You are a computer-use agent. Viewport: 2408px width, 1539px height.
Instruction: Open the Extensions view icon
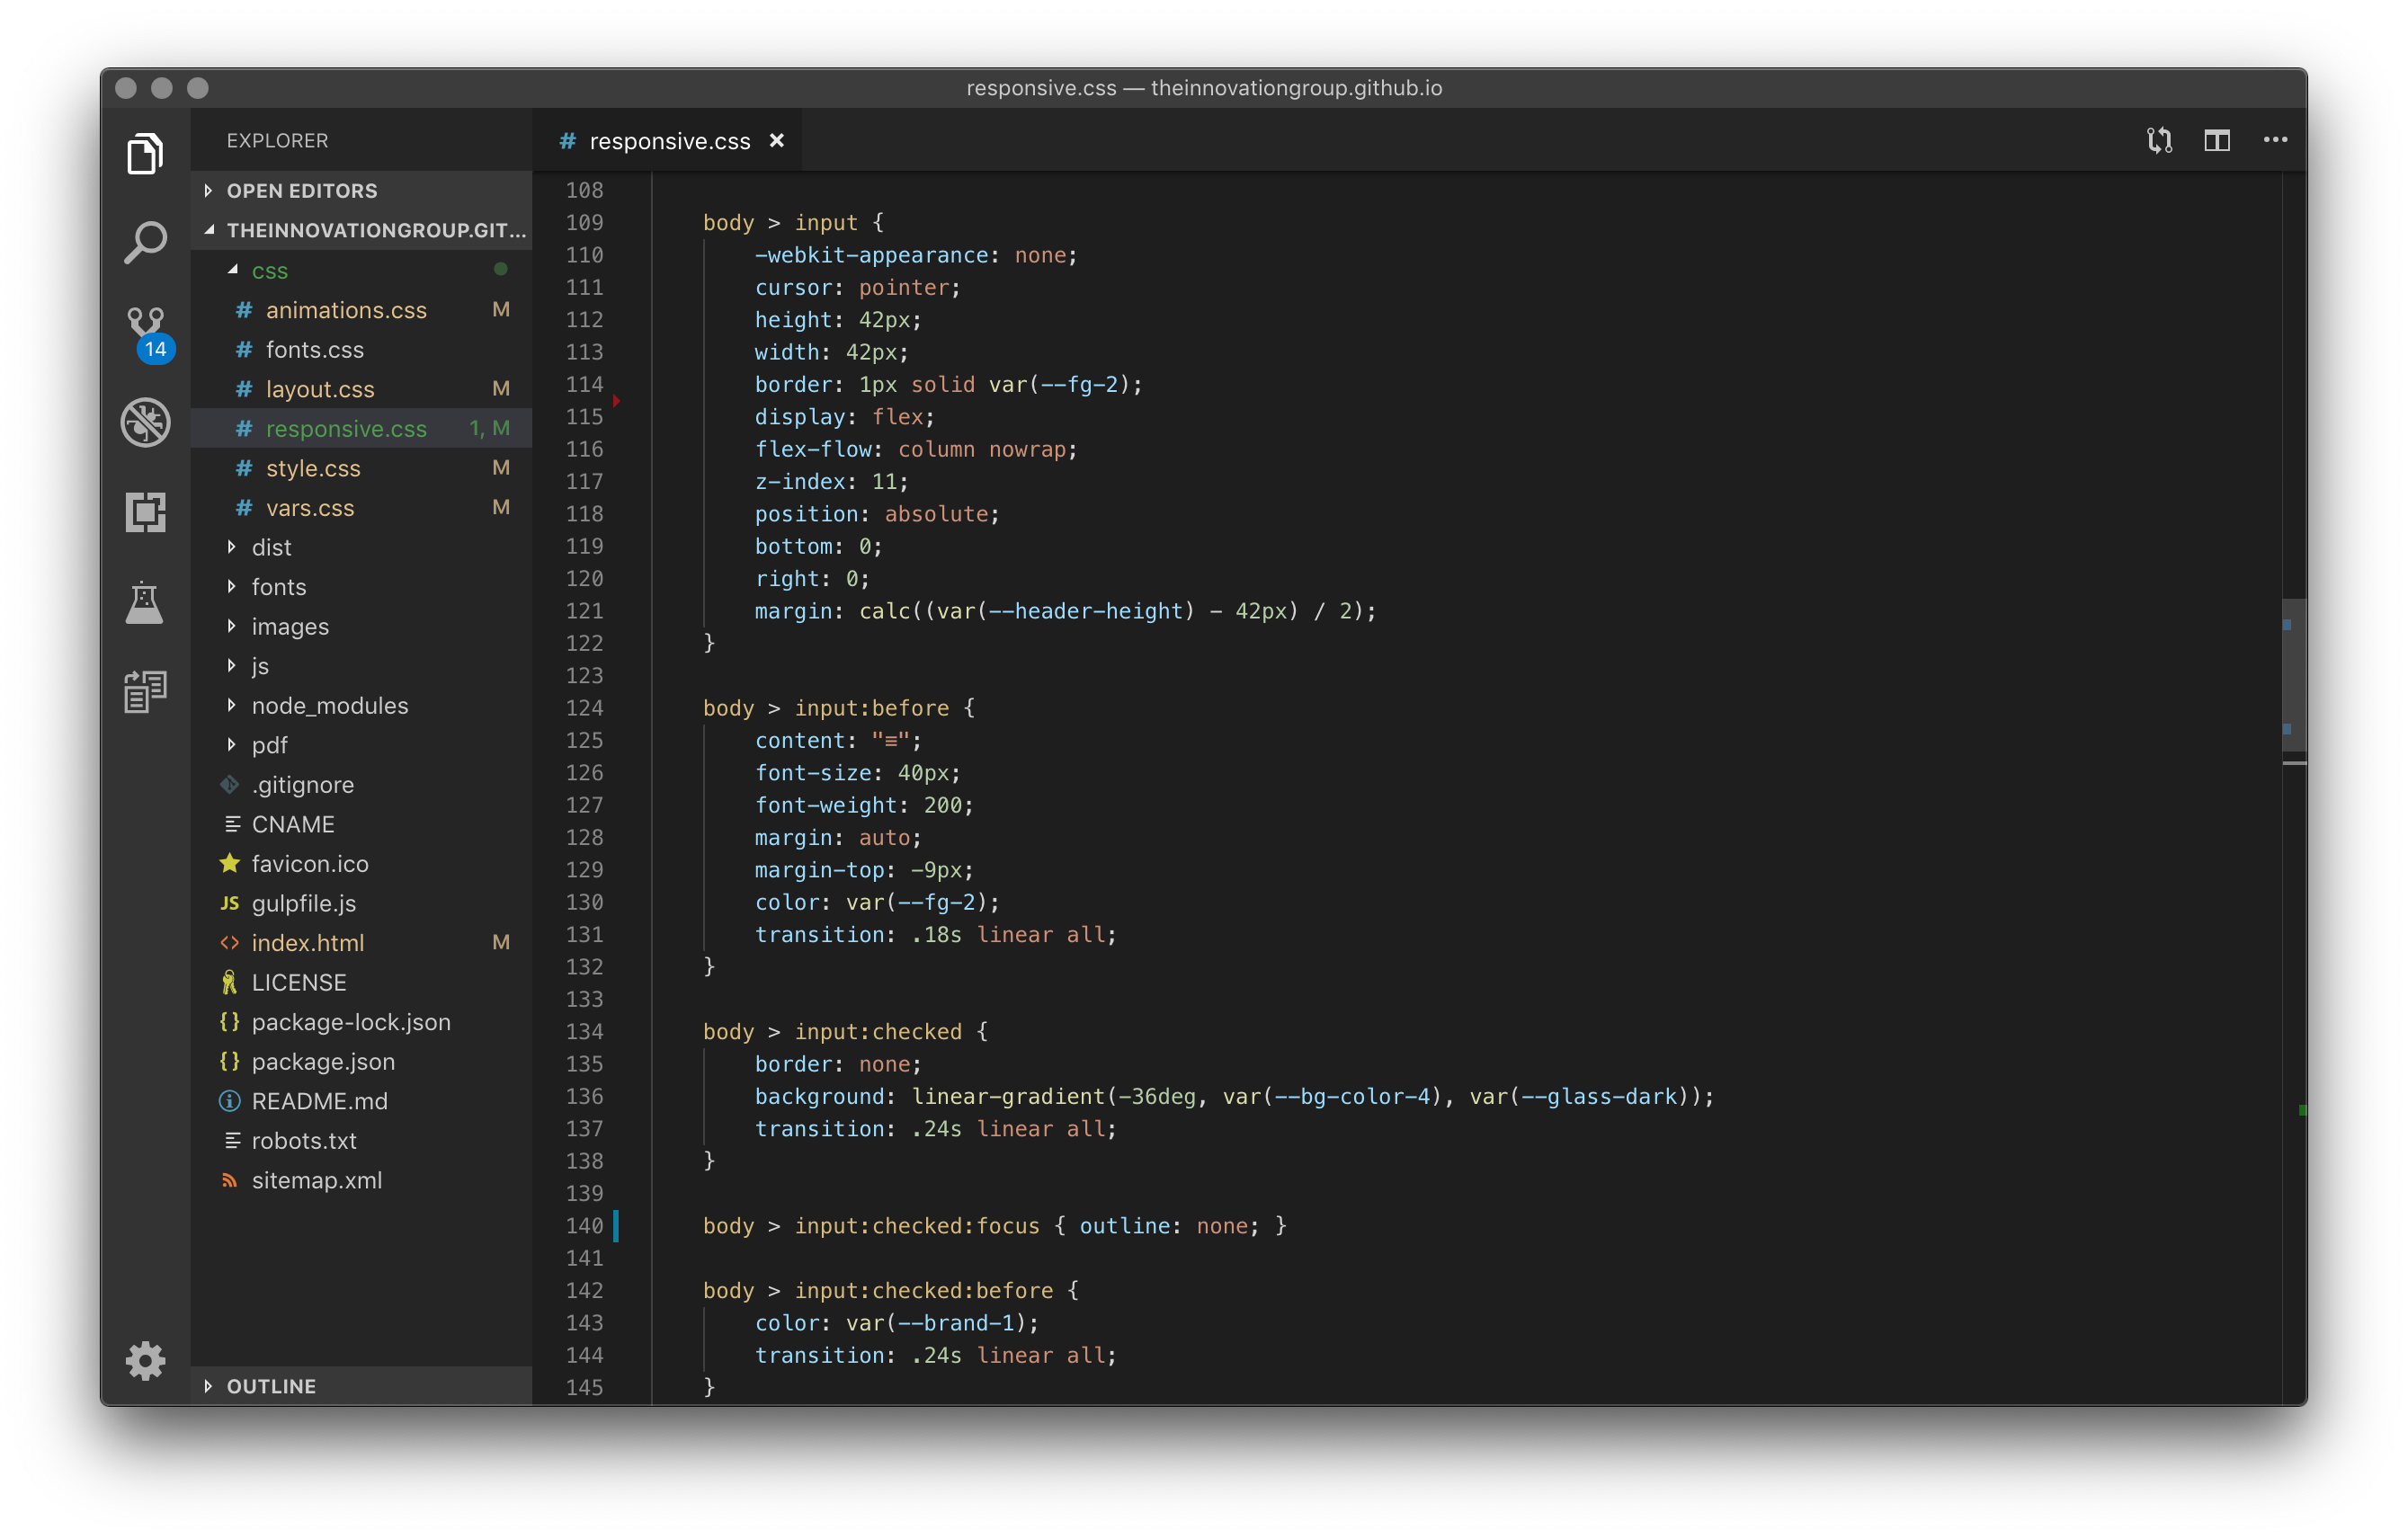pyautogui.click(x=146, y=512)
